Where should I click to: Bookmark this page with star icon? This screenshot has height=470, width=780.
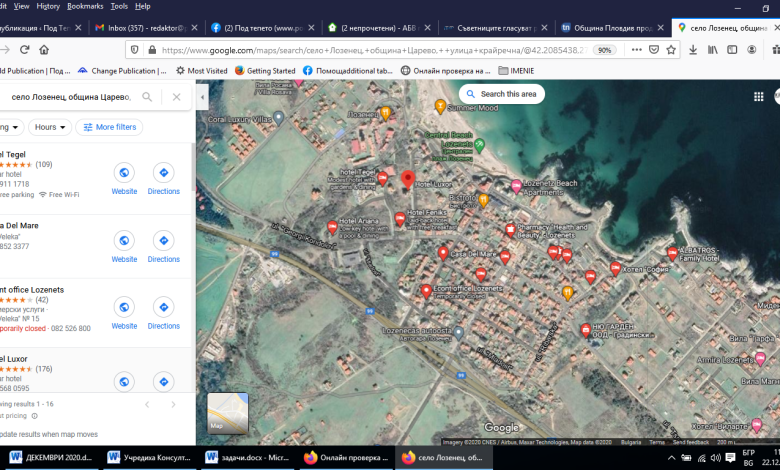[671, 50]
